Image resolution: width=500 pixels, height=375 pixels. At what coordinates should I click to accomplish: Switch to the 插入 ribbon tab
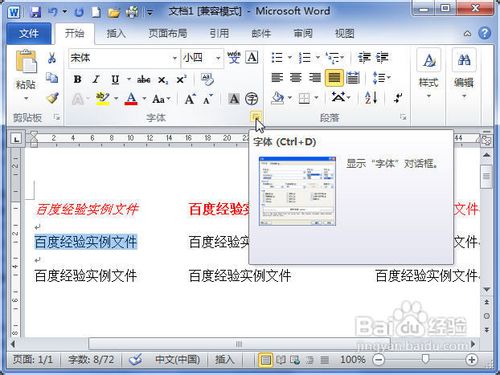[x=116, y=33]
